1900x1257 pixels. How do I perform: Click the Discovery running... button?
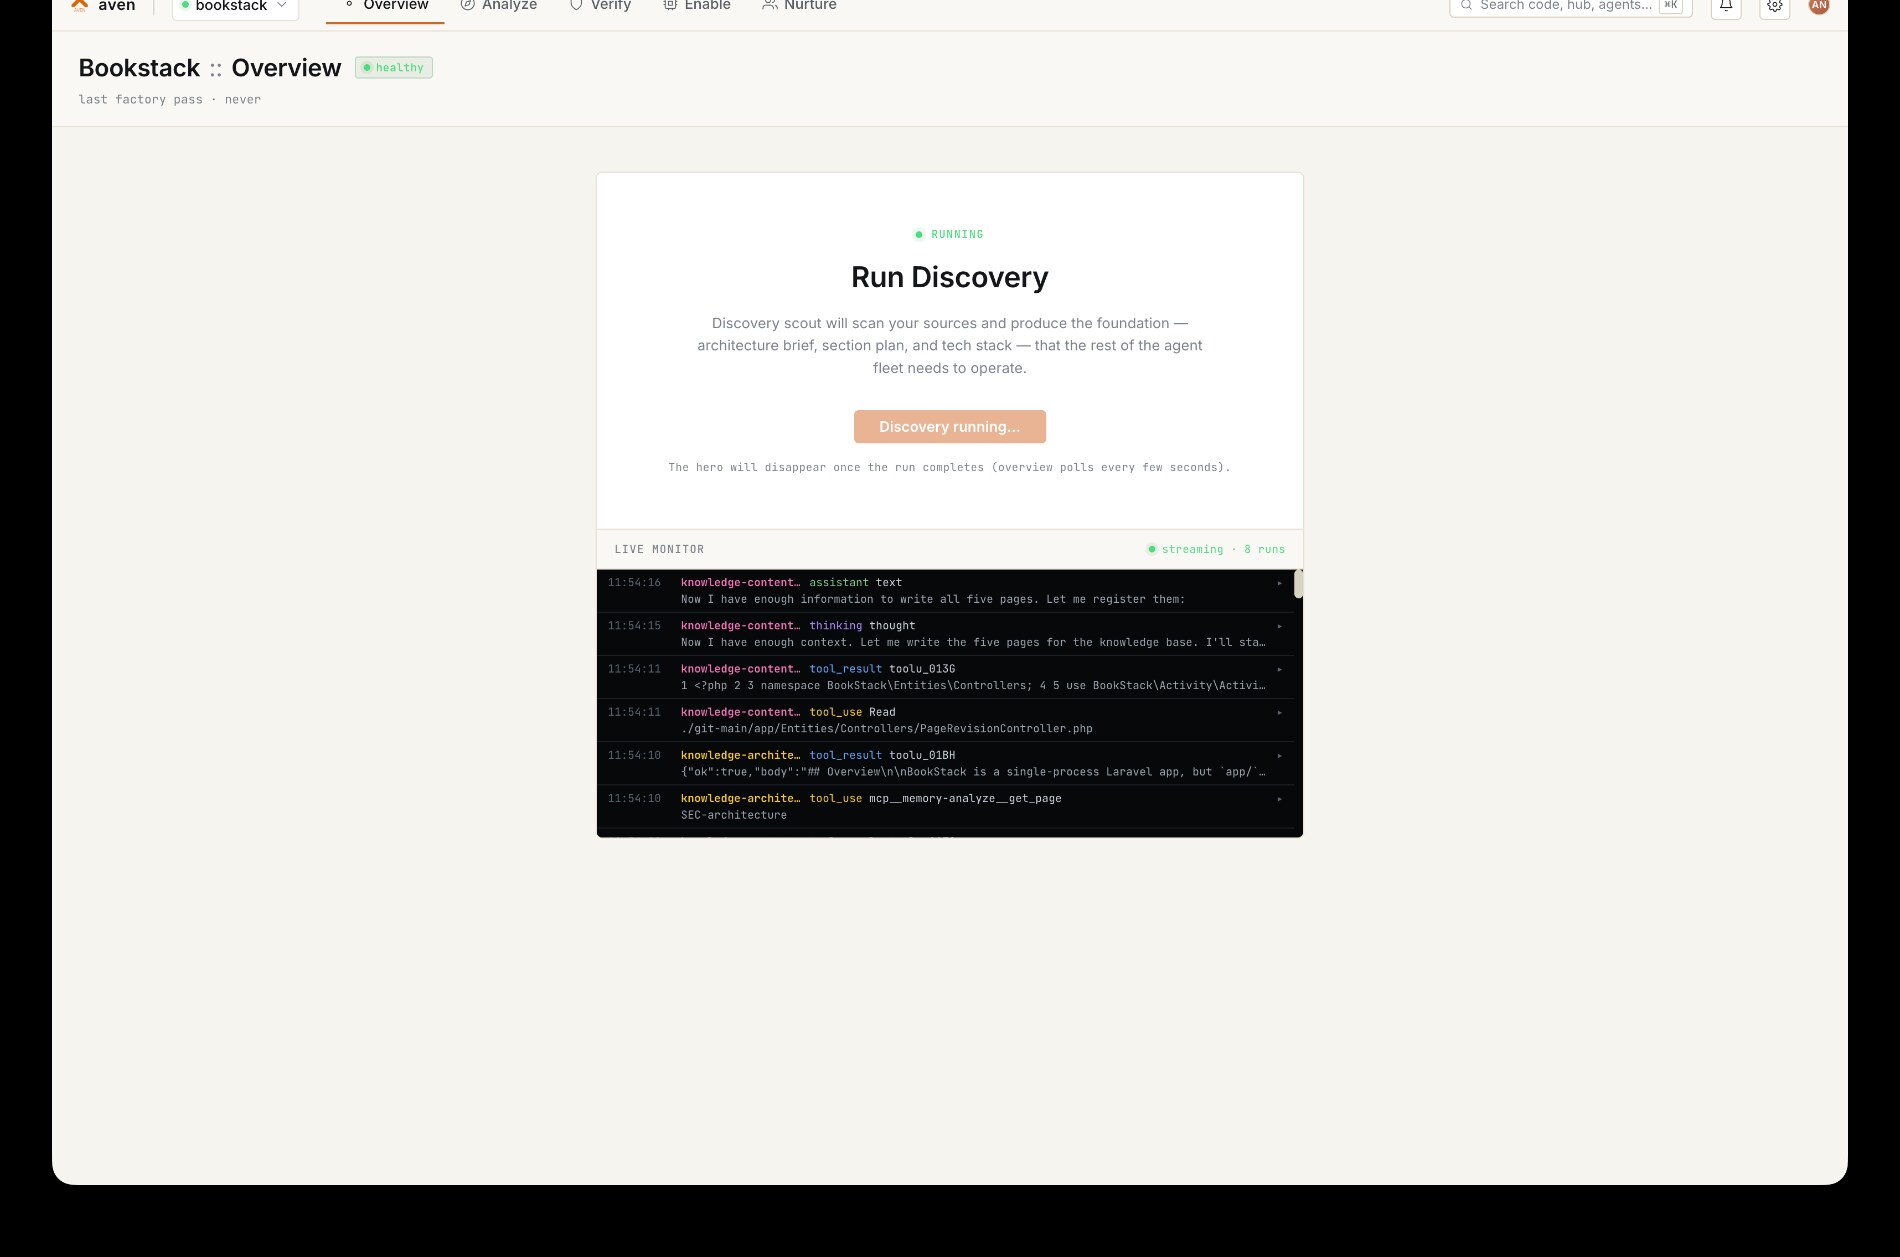(950, 427)
